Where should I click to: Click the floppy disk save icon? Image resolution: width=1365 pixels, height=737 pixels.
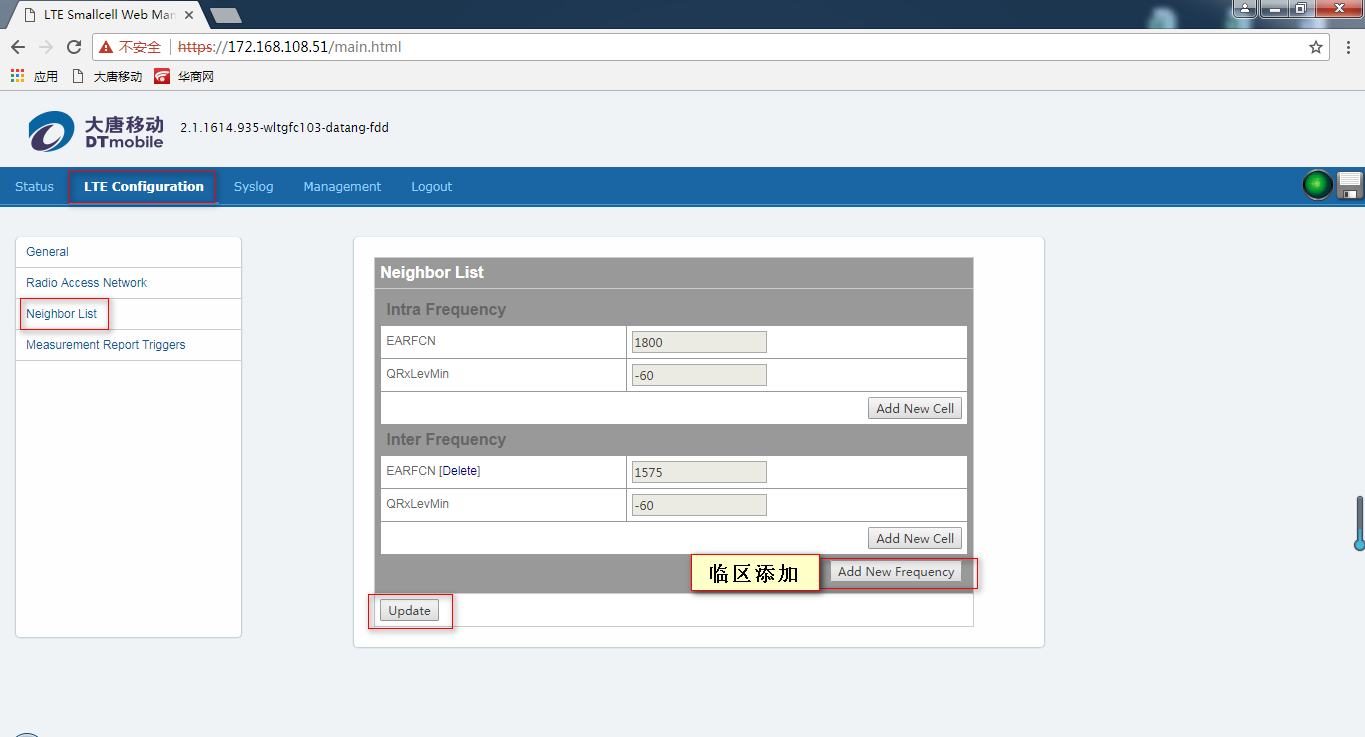pyautogui.click(x=1349, y=186)
